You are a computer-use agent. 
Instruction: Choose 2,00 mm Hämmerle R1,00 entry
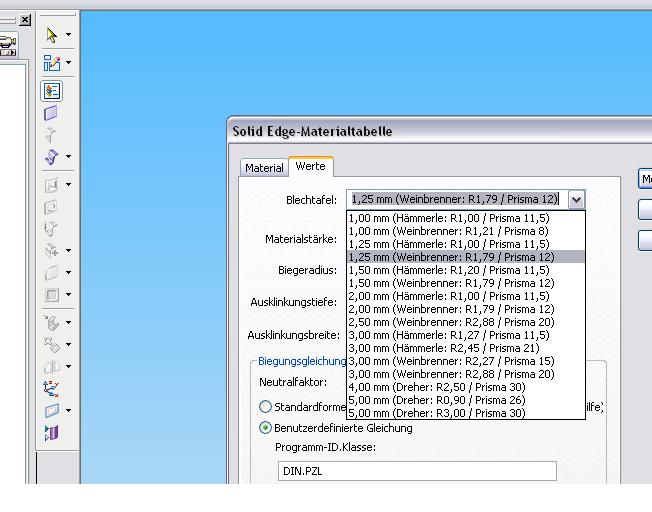pos(466,296)
